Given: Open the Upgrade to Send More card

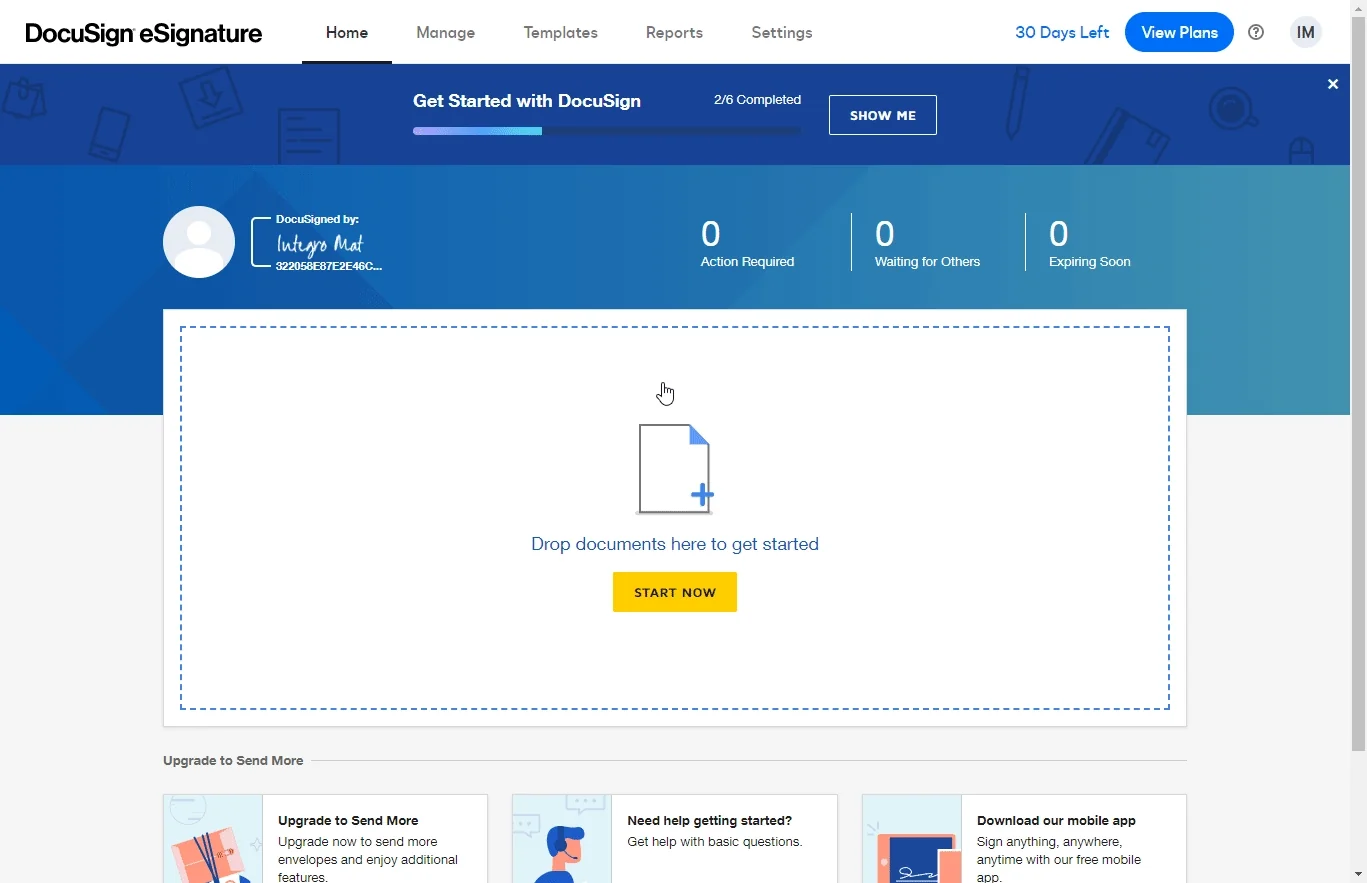Looking at the screenshot, I should [325, 839].
